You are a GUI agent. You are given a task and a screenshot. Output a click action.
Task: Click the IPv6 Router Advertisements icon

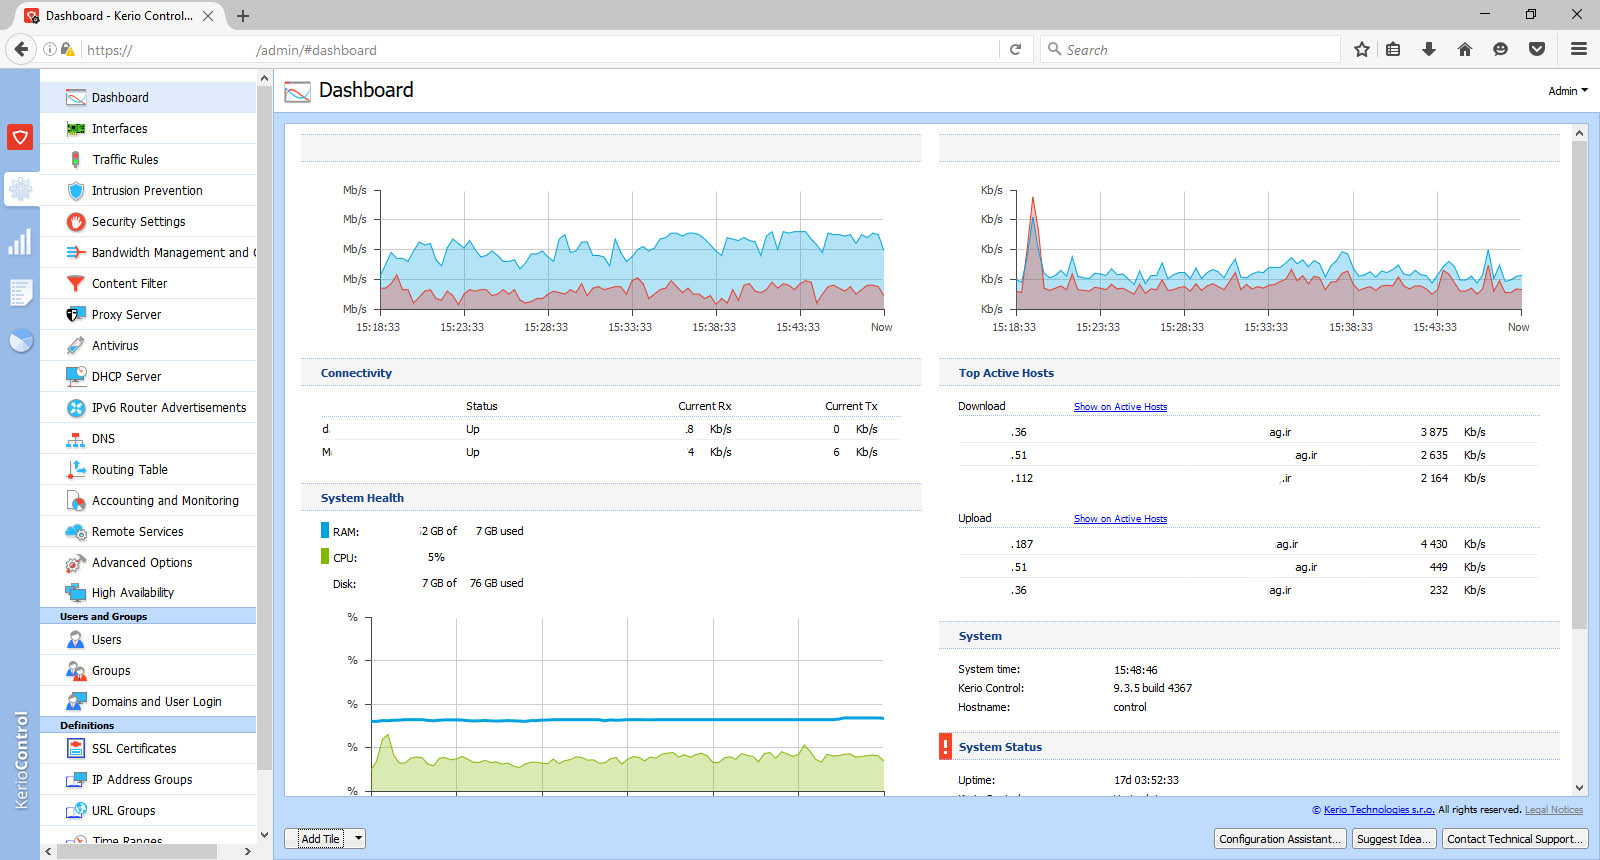click(x=76, y=407)
